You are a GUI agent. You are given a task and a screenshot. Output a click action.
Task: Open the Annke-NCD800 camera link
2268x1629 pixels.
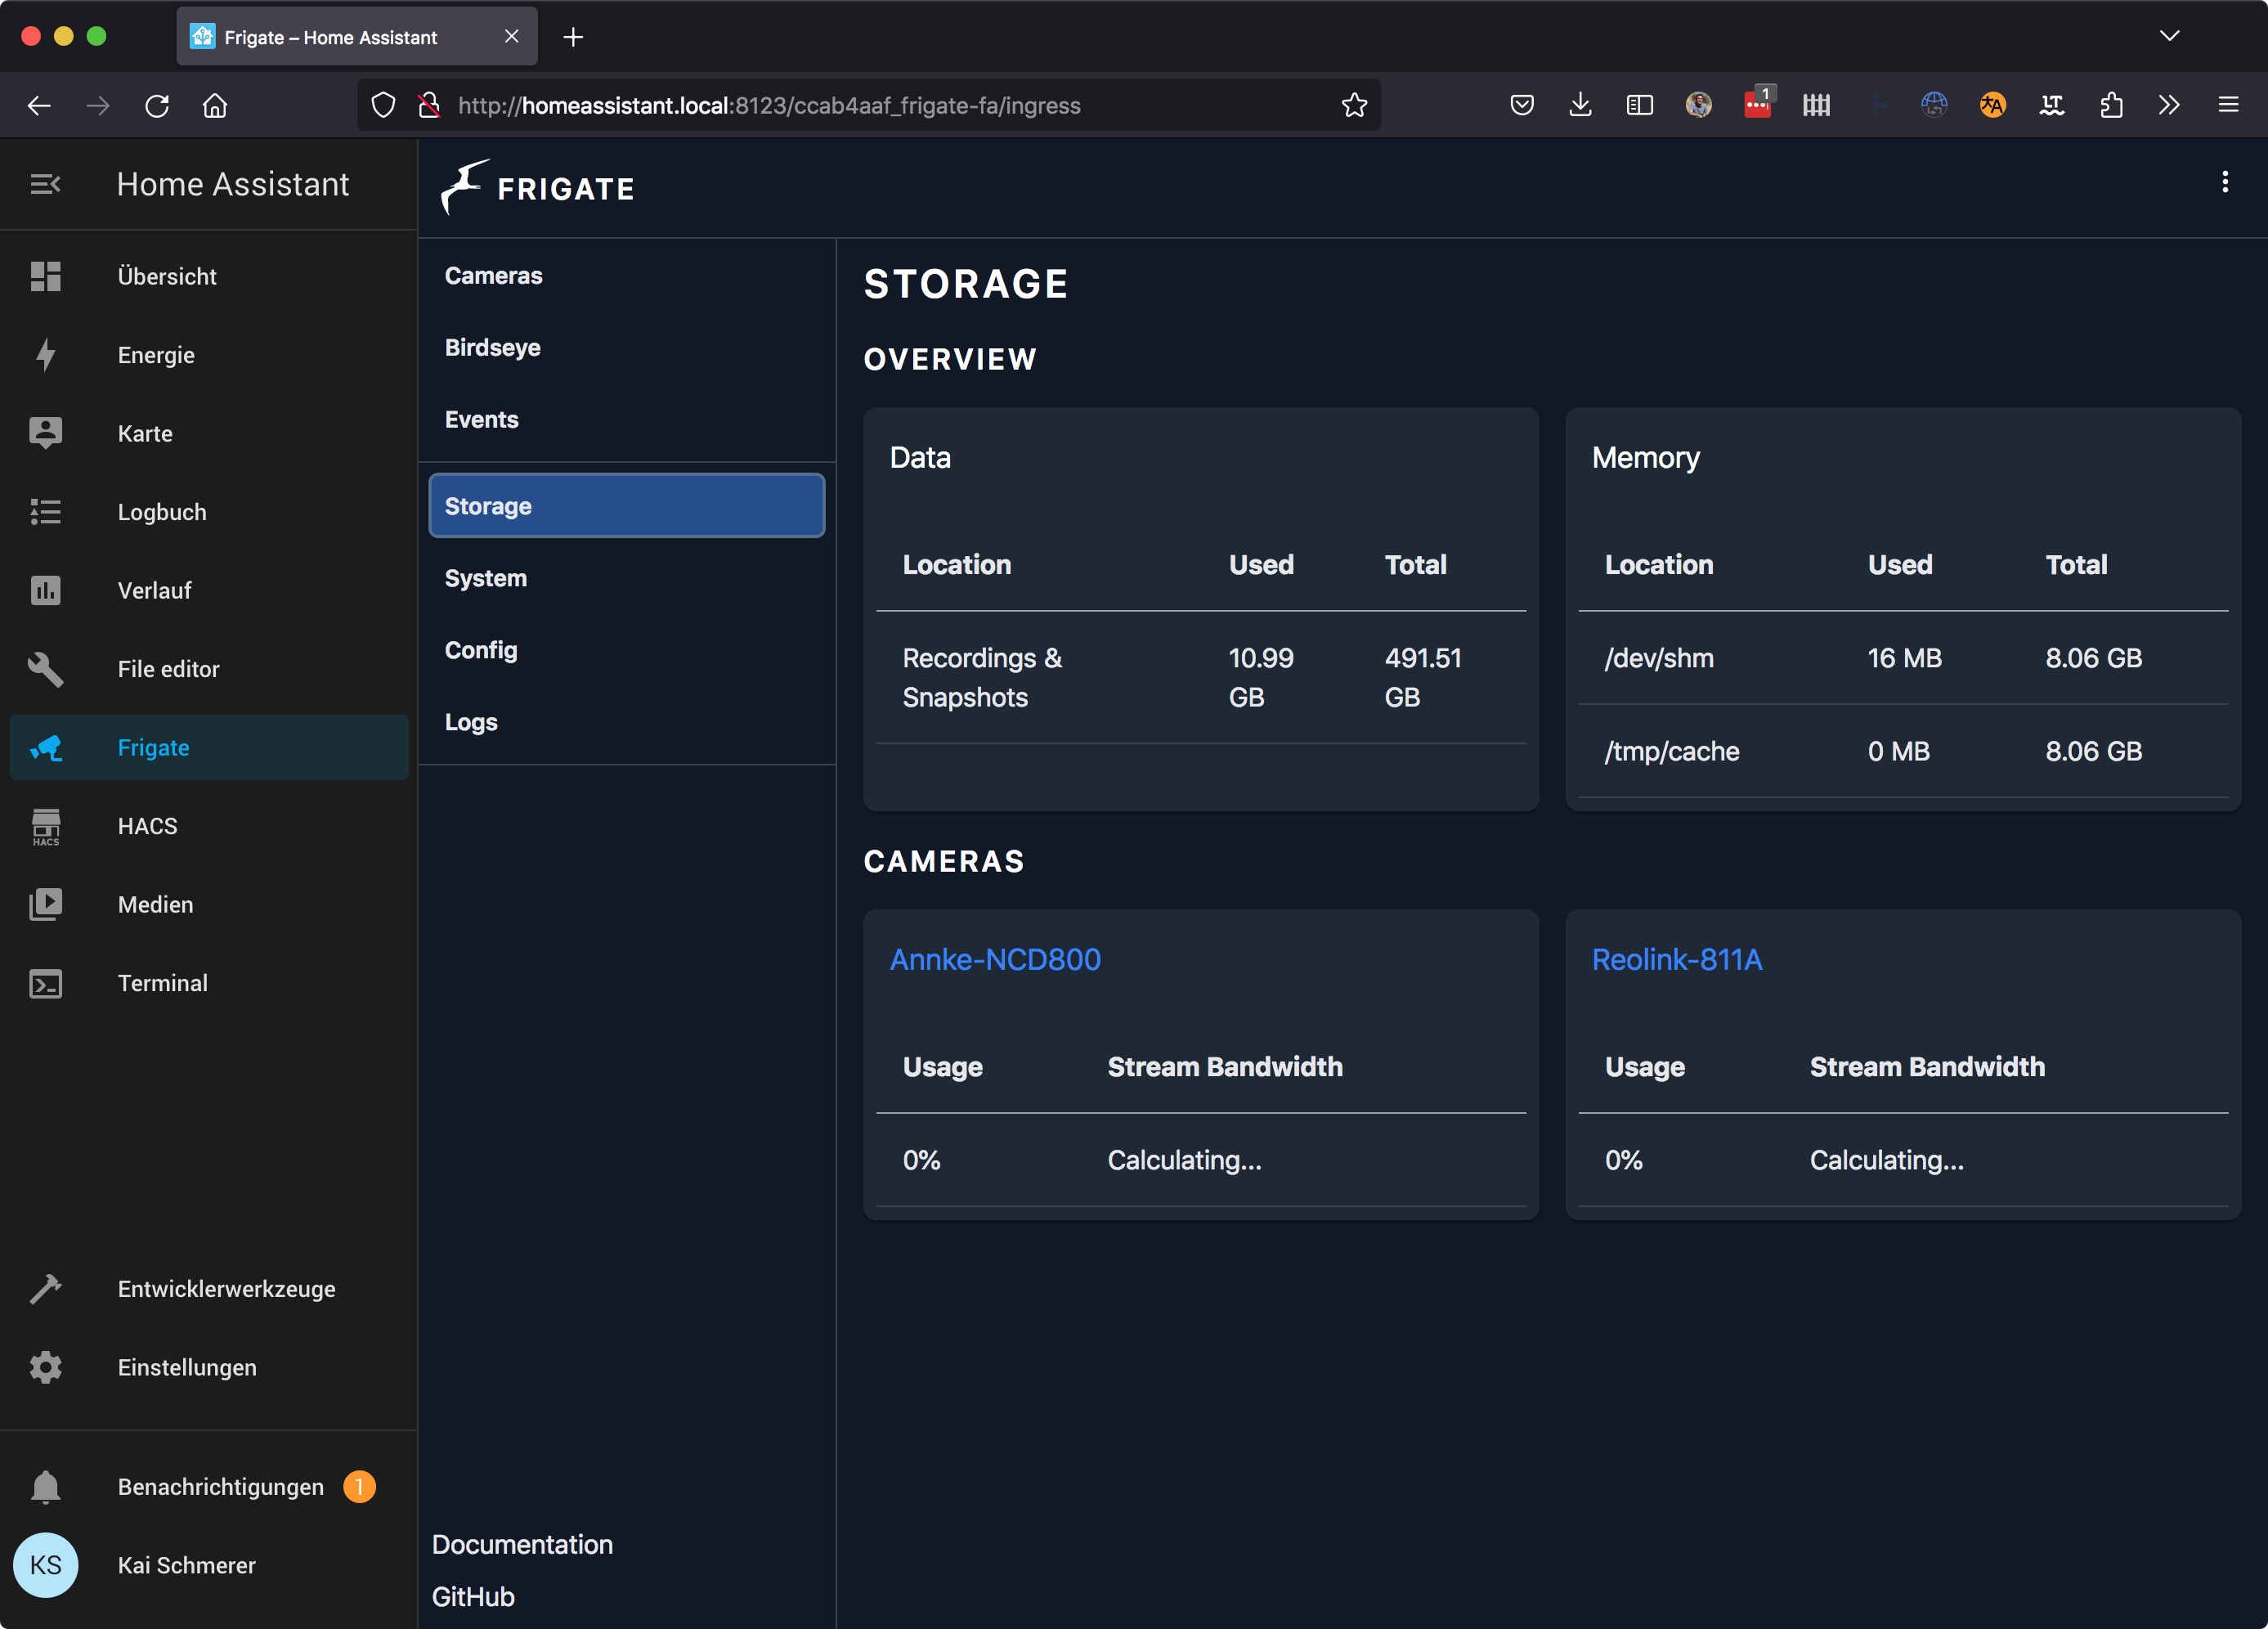pos(994,959)
